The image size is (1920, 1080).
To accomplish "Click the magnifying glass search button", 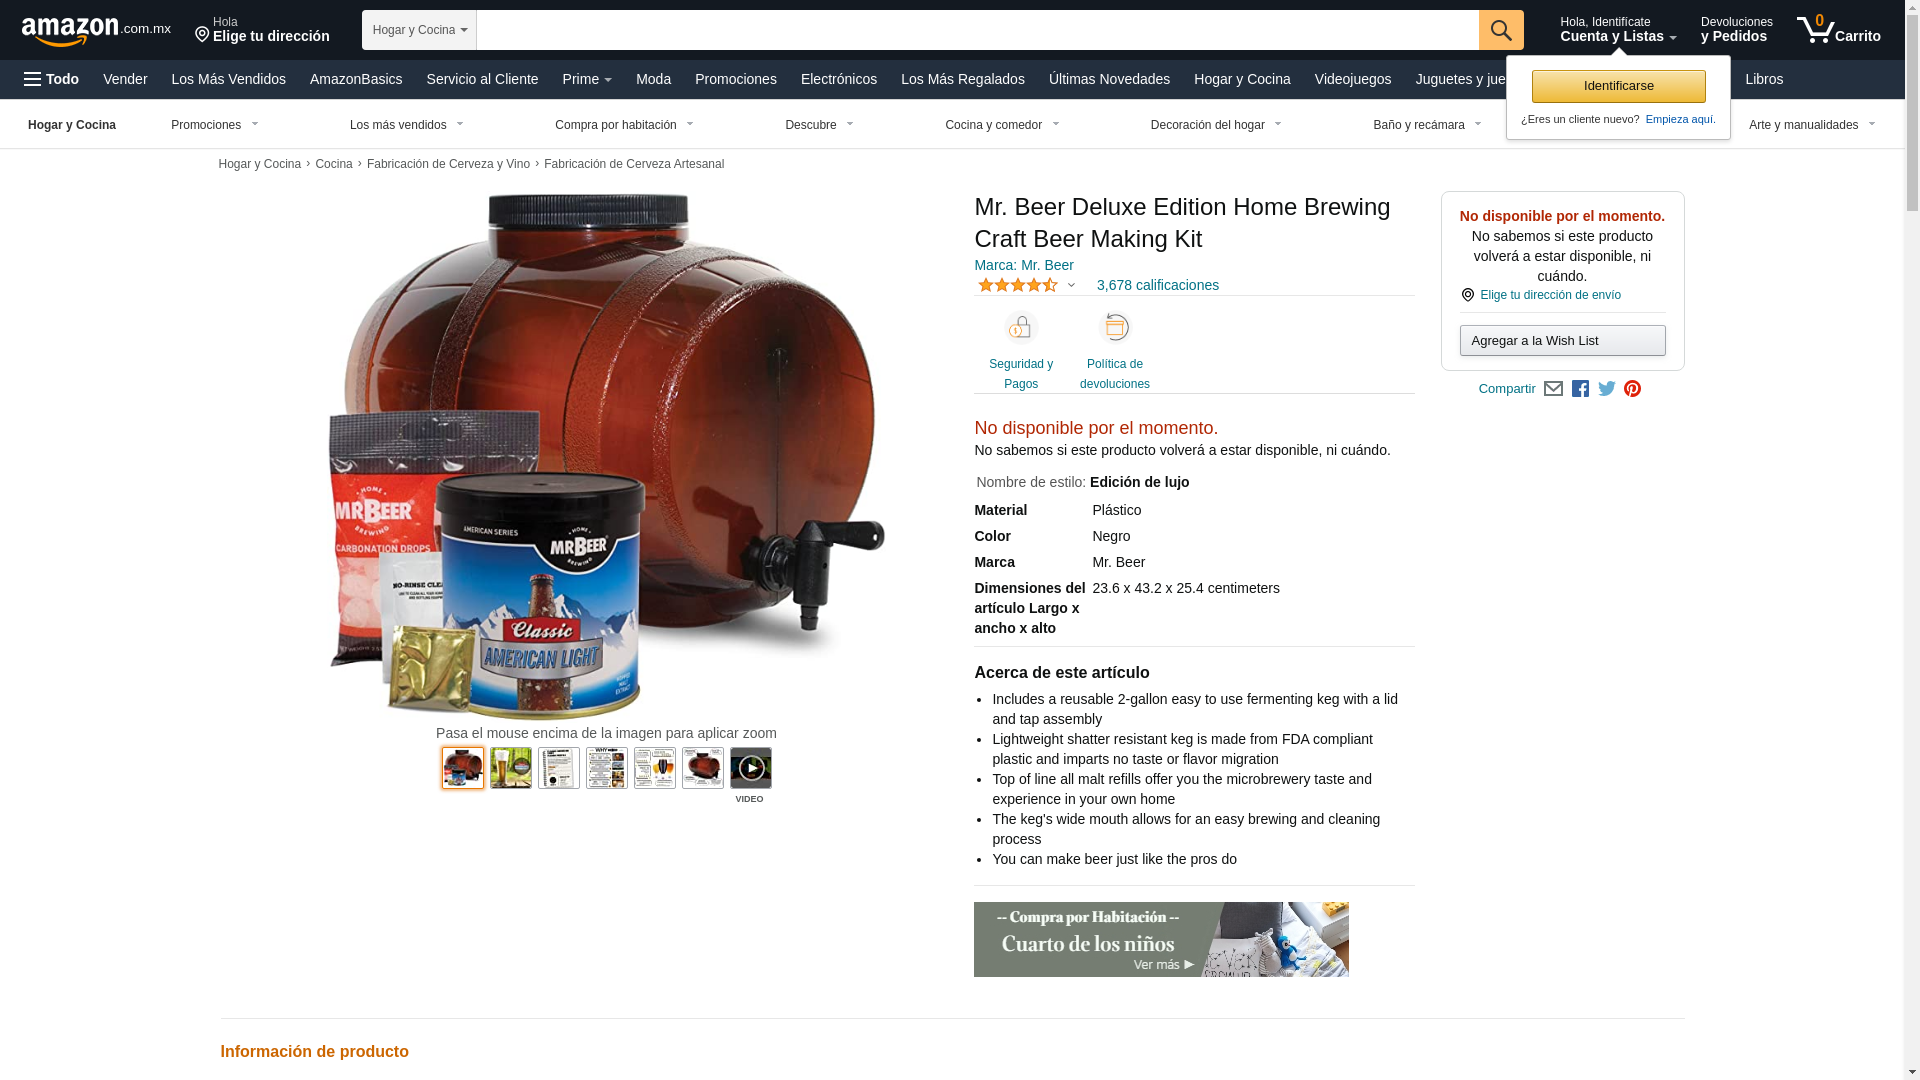I will 1501,30.
